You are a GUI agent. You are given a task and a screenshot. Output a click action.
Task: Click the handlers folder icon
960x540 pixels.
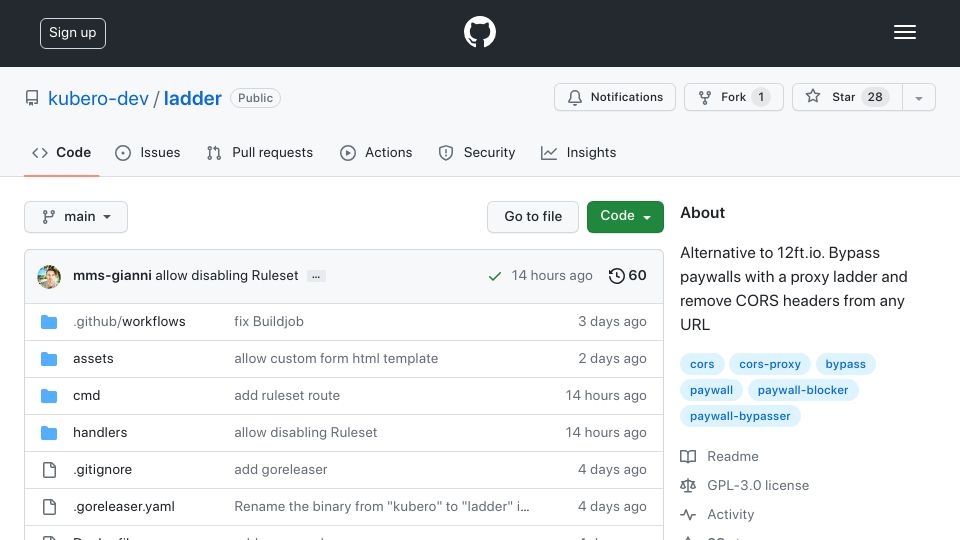pyautogui.click(x=49, y=433)
